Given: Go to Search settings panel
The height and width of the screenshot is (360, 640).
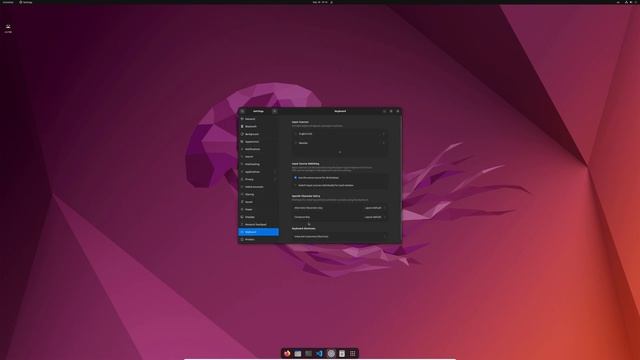Looking at the screenshot, I should [259, 157].
